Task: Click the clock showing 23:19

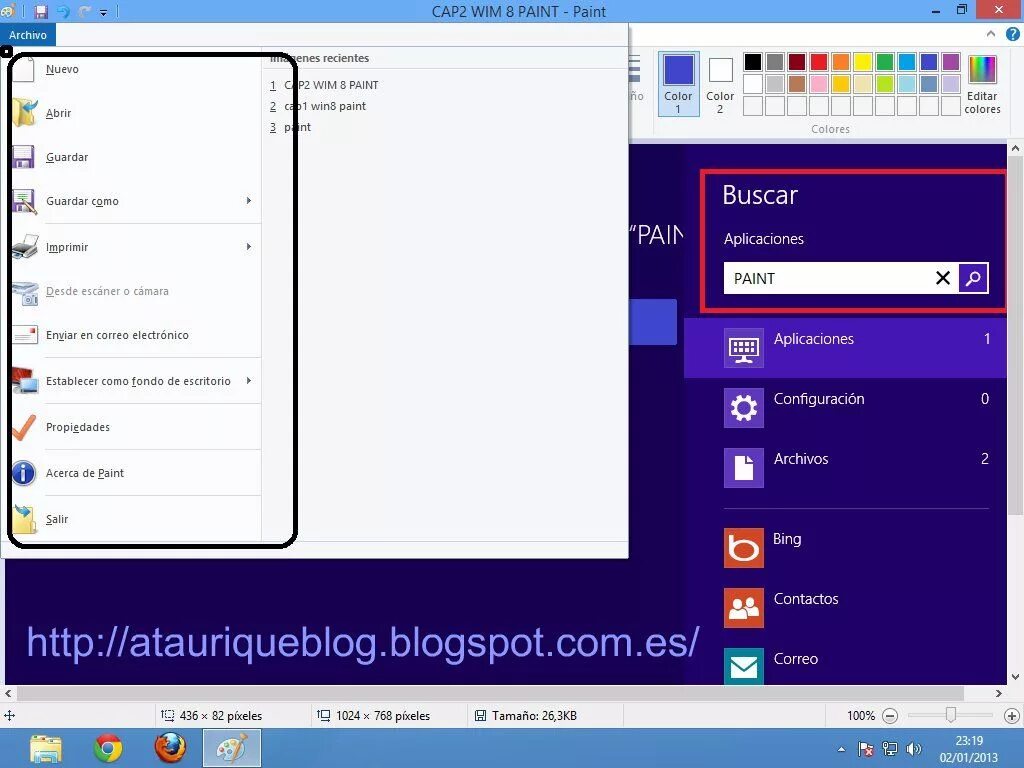Action: tap(969, 741)
